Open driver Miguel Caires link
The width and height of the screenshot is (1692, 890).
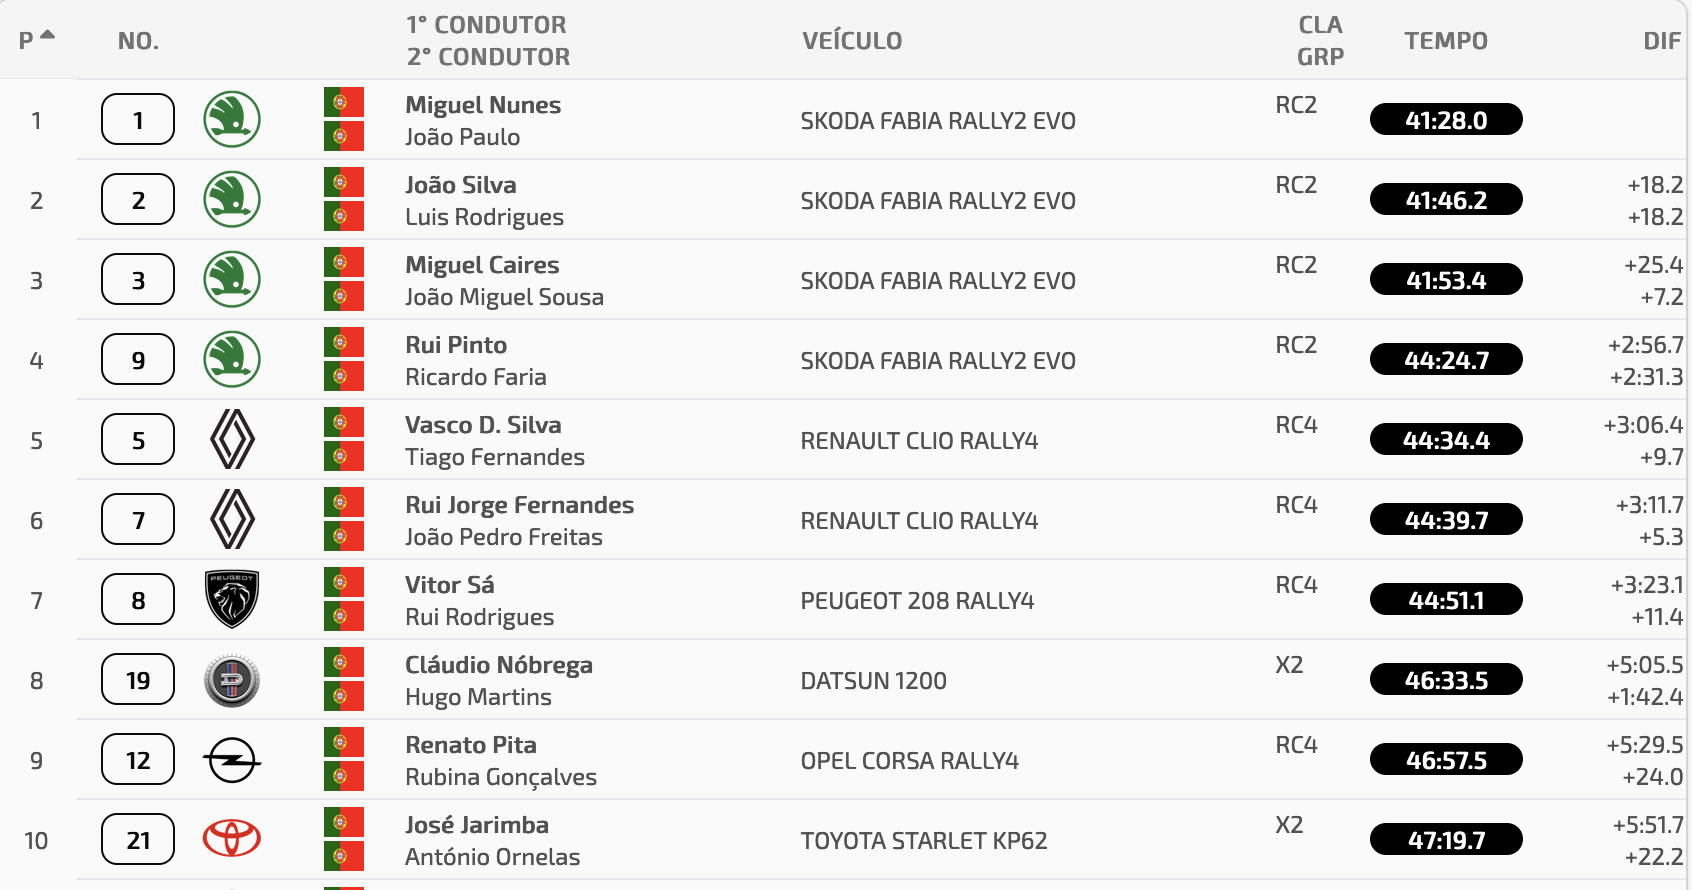click(x=482, y=265)
